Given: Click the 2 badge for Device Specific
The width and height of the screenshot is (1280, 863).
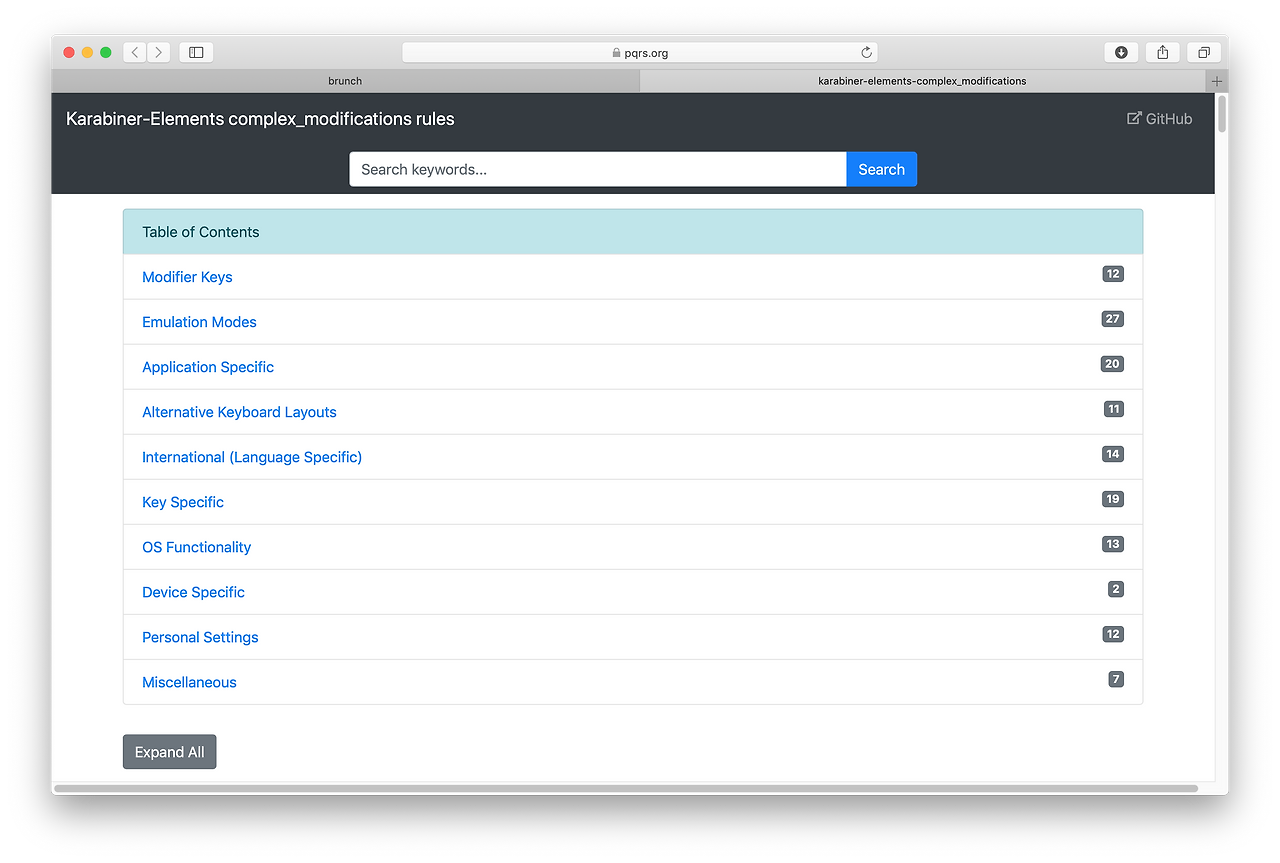Looking at the screenshot, I should (x=1116, y=589).
